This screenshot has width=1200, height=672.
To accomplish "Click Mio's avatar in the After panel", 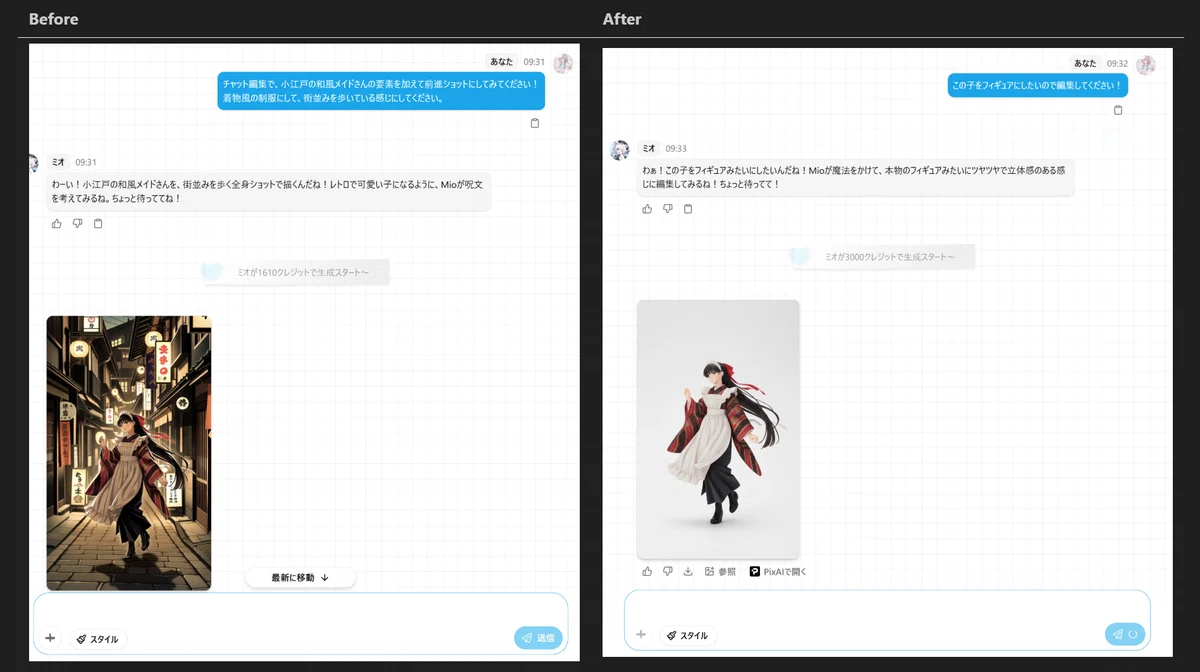I will click(620, 150).
